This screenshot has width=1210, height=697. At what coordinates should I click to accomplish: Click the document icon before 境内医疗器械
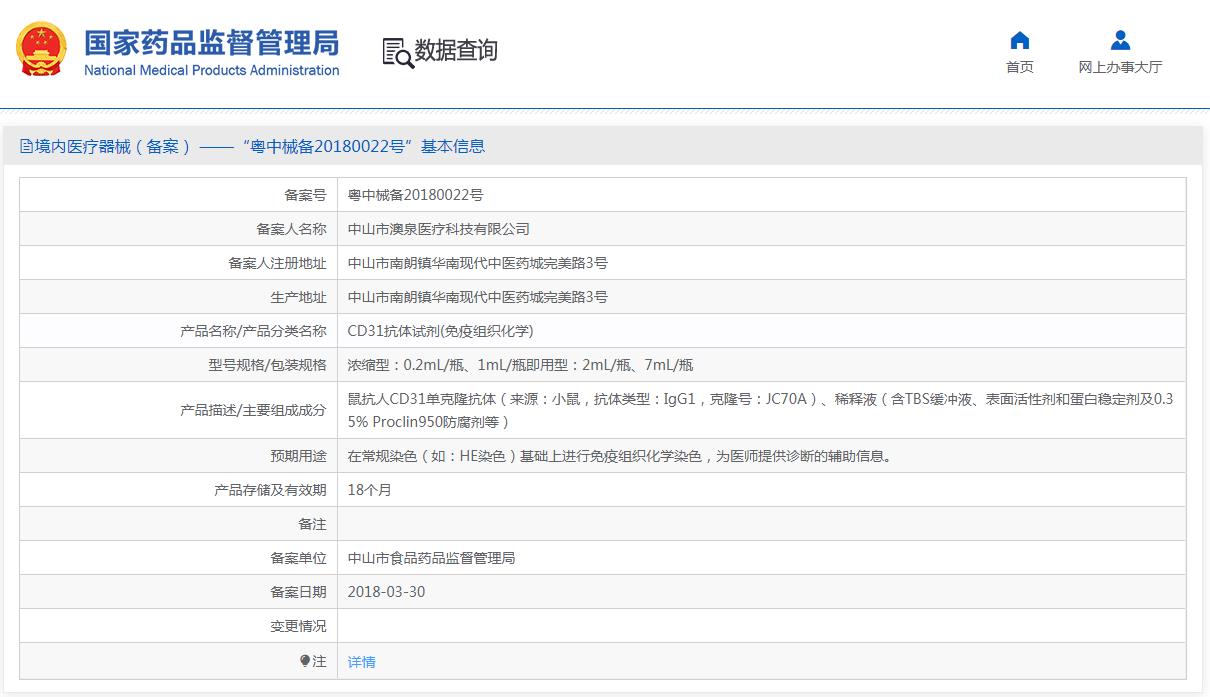click(x=26, y=146)
